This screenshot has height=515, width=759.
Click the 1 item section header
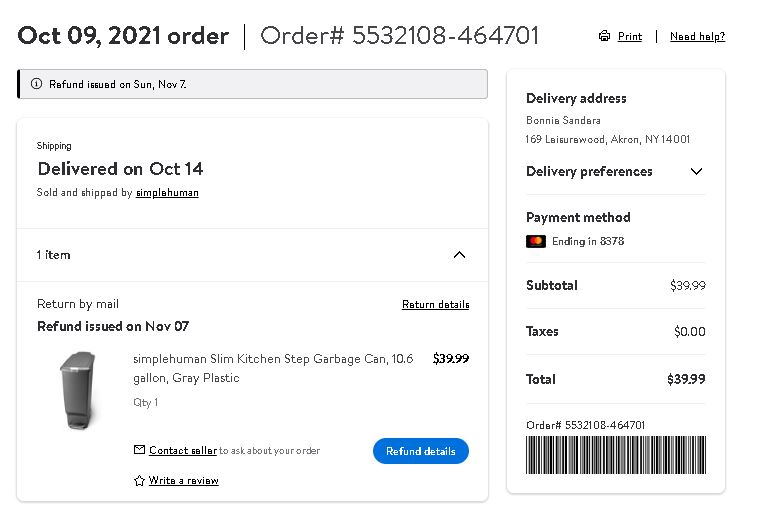pyautogui.click(x=252, y=255)
